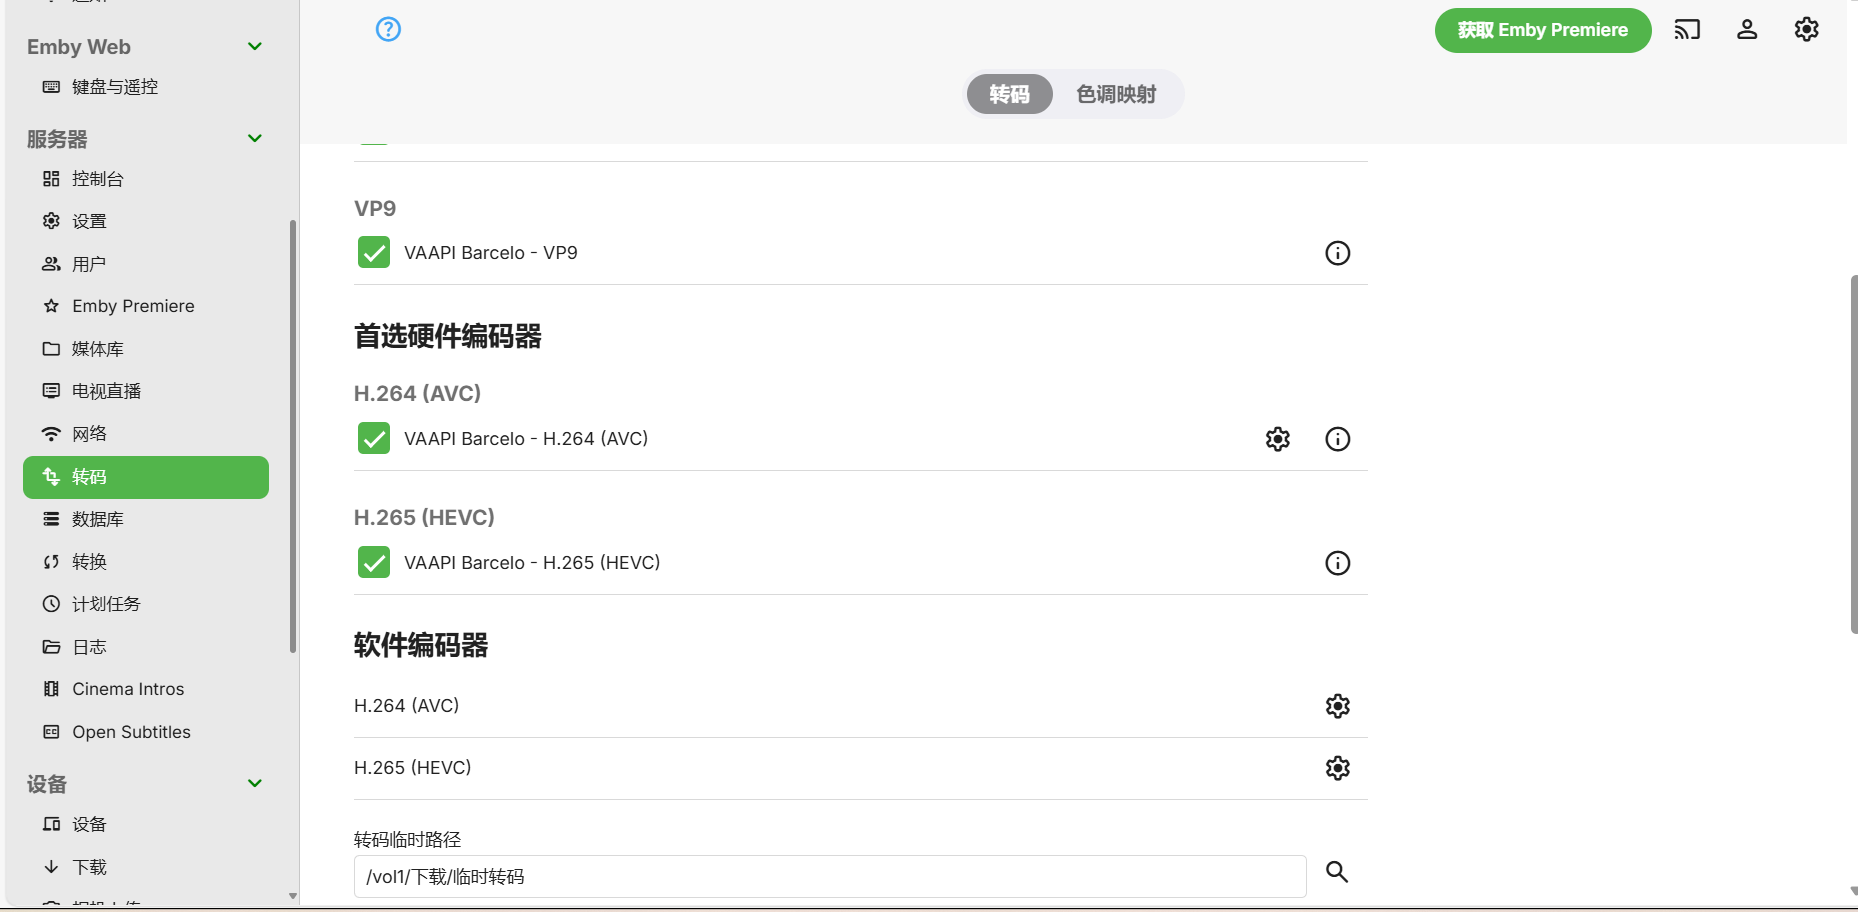Click the 网络 wifi icon

coord(51,434)
